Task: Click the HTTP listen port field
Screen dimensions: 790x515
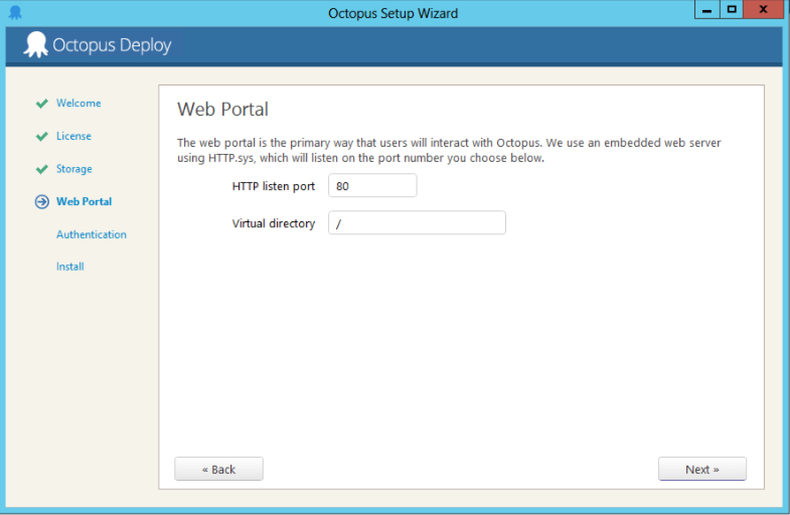Action: [372, 185]
